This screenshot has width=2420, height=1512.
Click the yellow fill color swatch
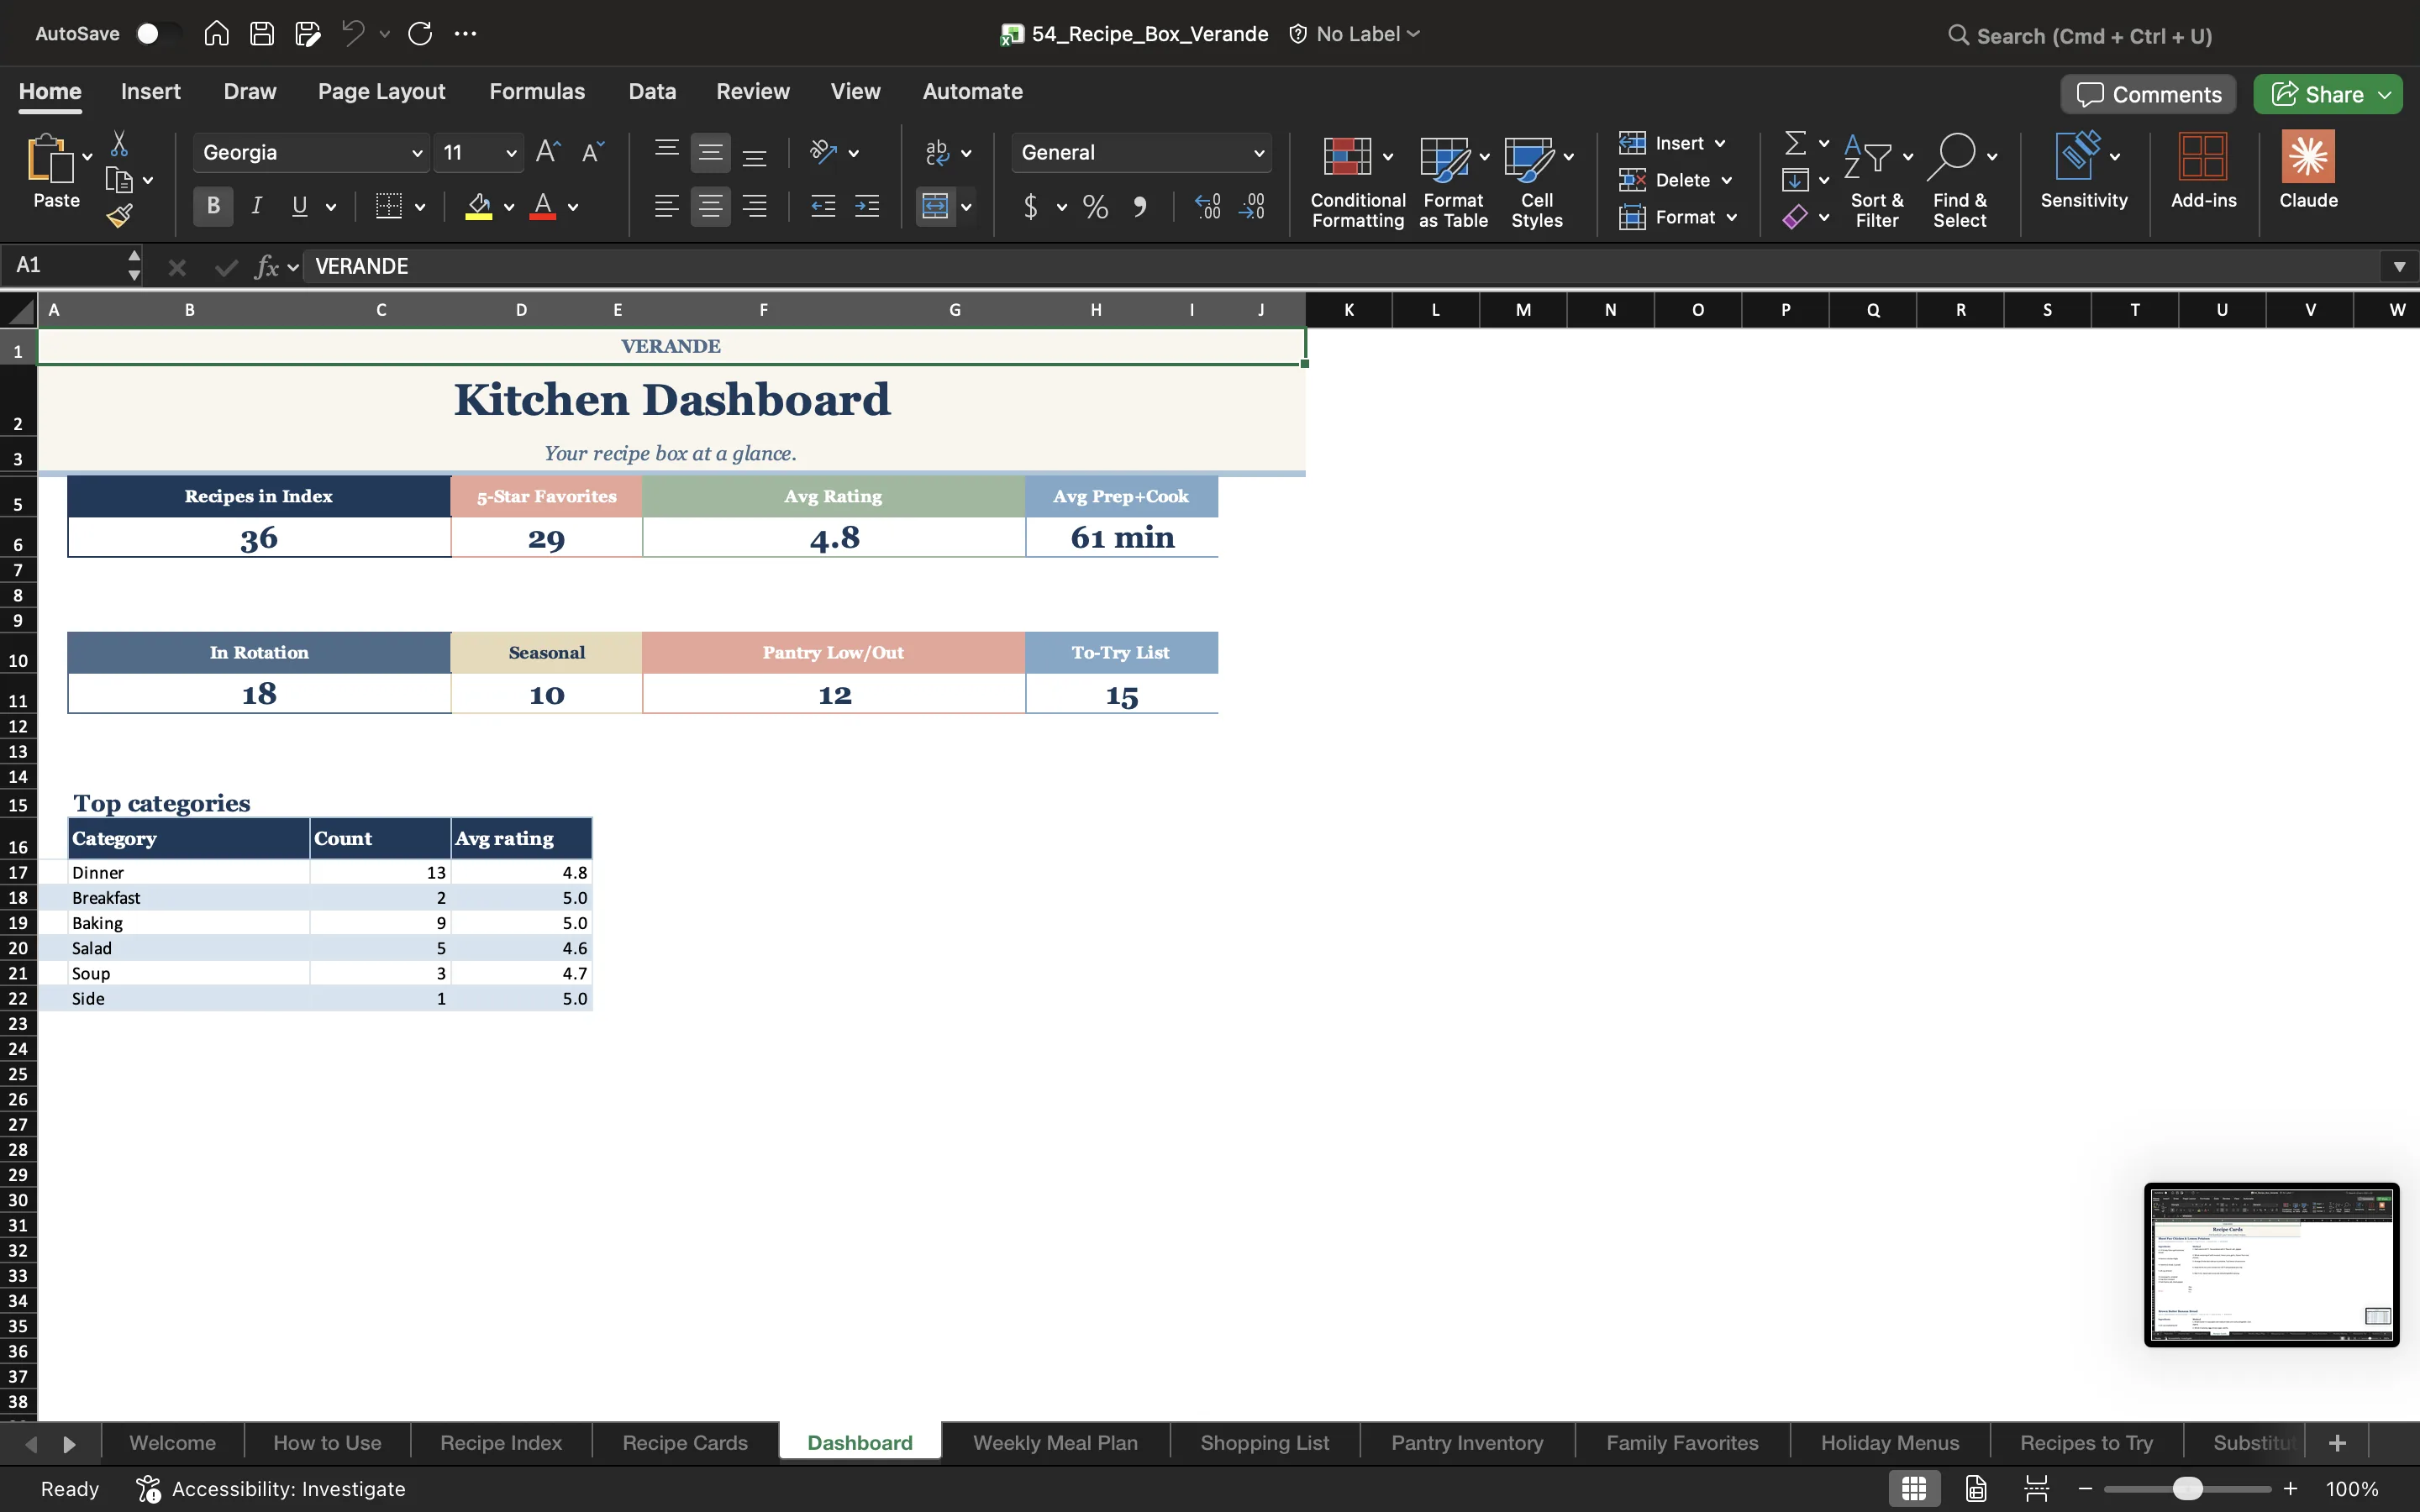pos(479,207)
